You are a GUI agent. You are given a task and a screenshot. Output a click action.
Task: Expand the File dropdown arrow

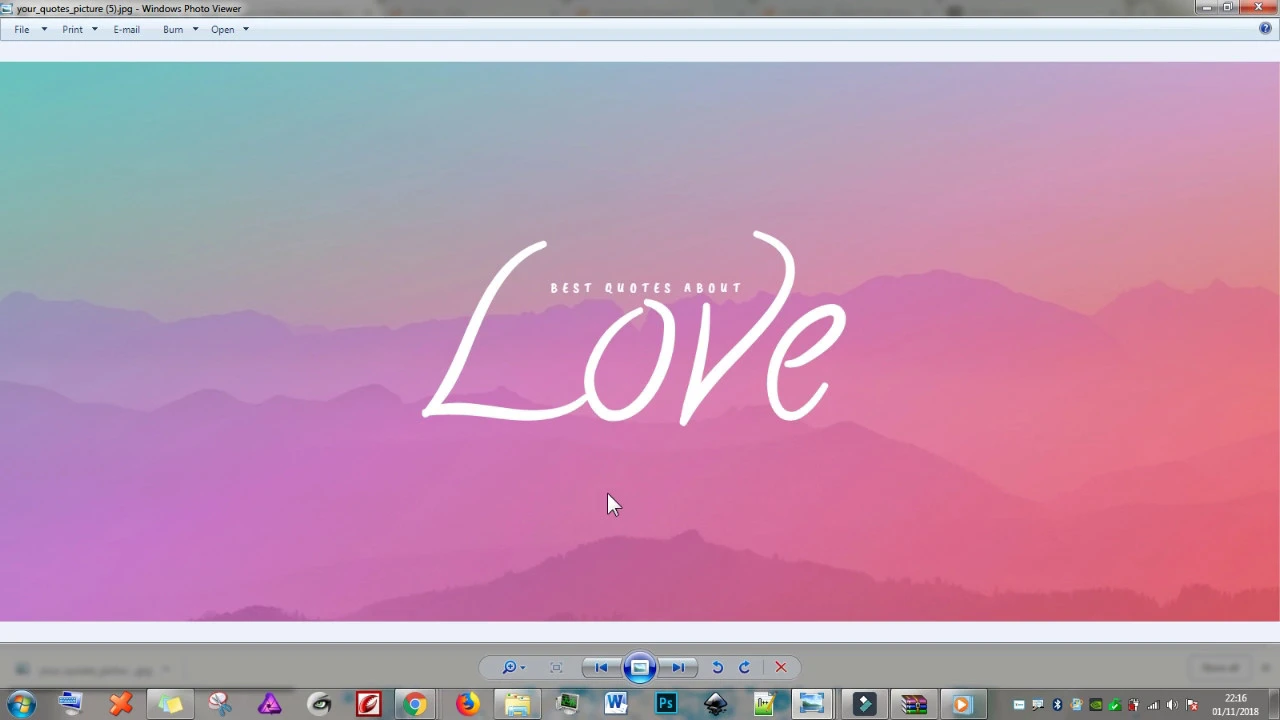pyautogui.click(x=44, y=29)
